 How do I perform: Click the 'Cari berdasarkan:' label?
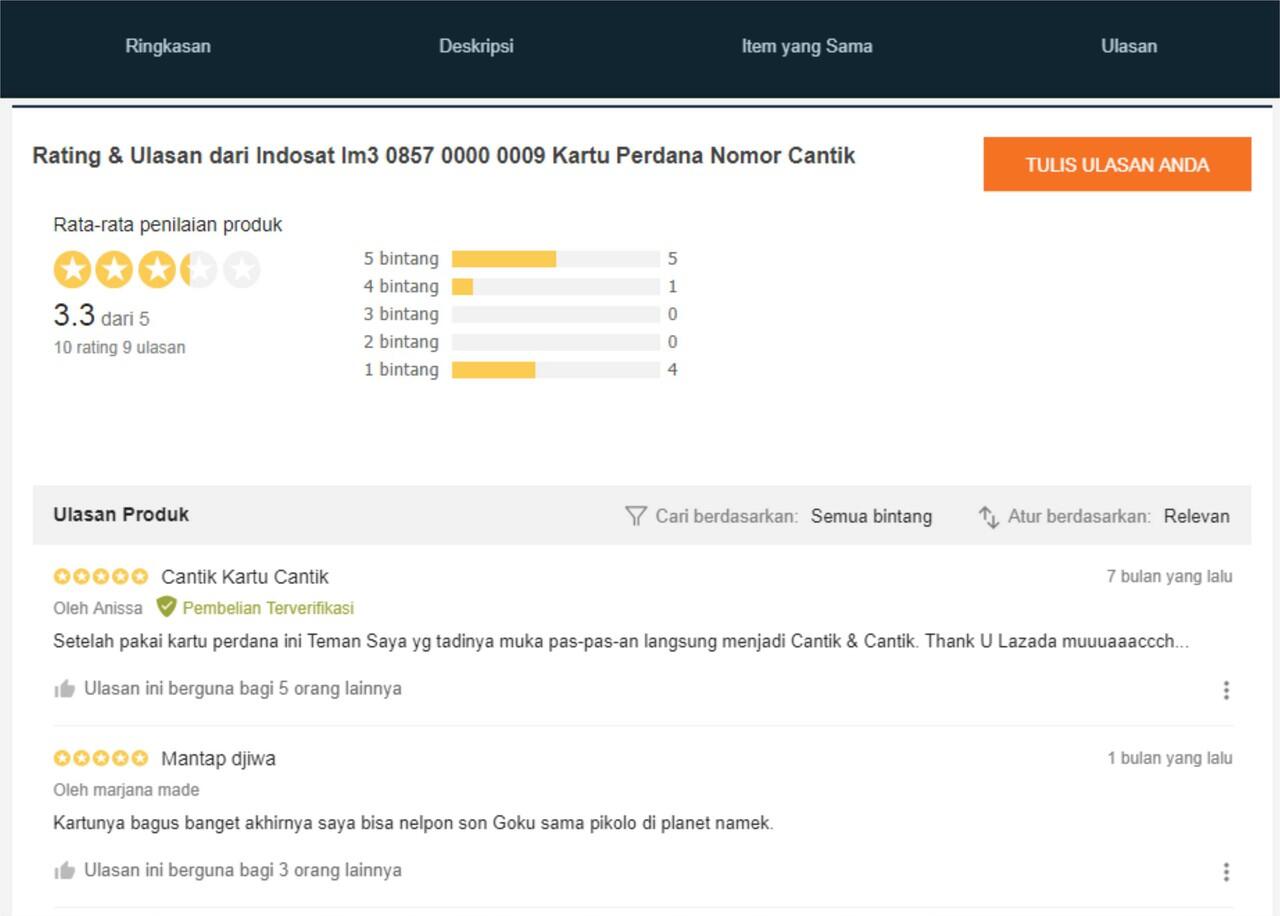[727, 516]
